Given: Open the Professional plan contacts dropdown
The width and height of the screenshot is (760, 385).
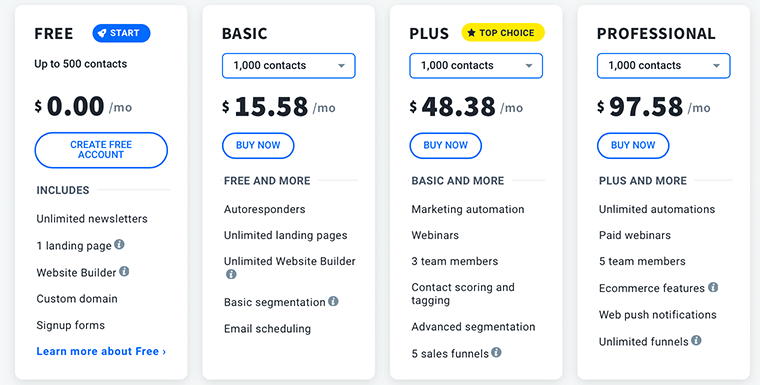Looking at the screenshot, I should point(664,65).
